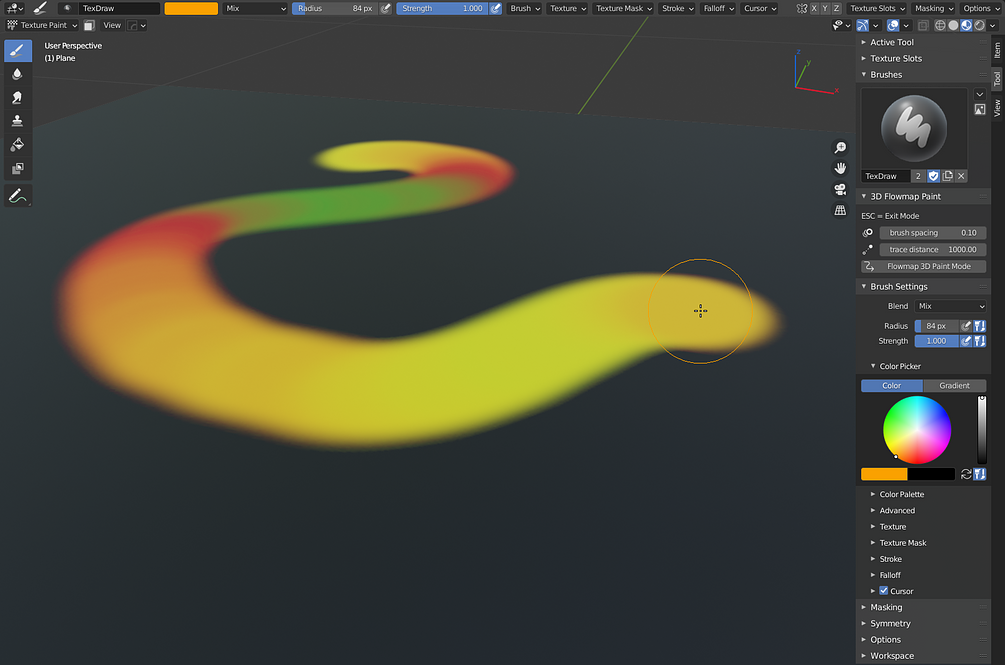This screenshot has width=1005, height=665.
Task: Select the Smear tool
Action: tap(17, 97)
